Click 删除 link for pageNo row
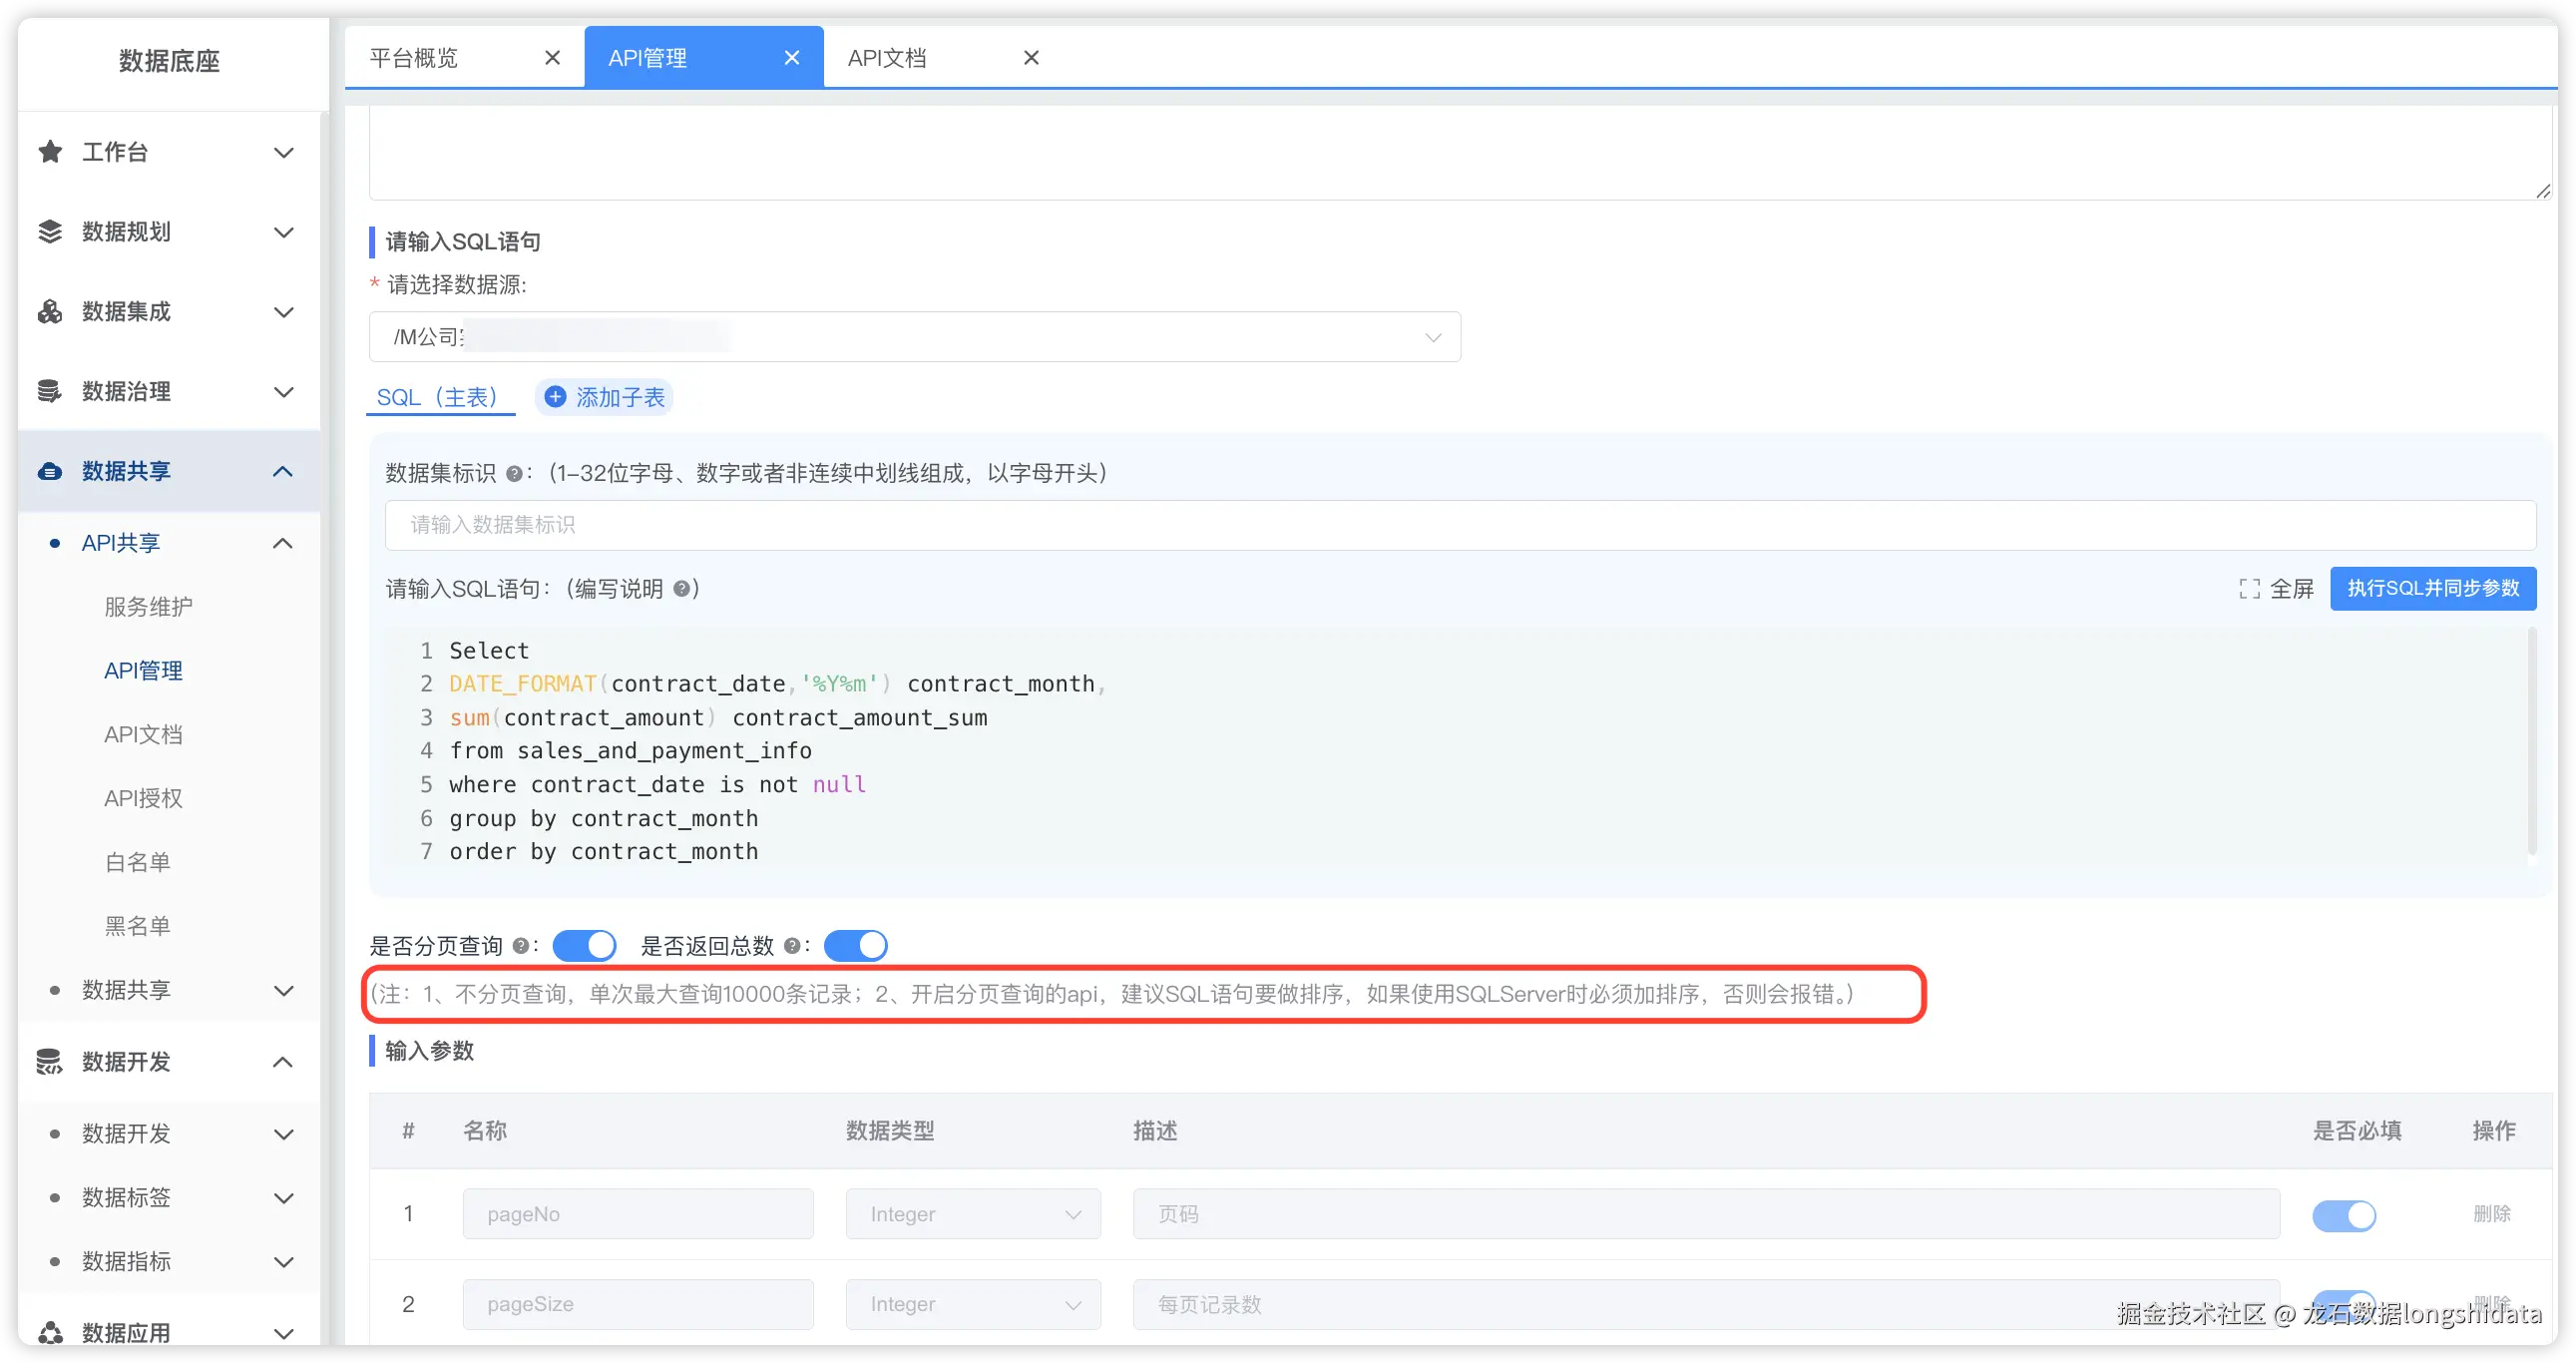The width and height of the screenshot is (2576, 1363). pos(2491,1214)
